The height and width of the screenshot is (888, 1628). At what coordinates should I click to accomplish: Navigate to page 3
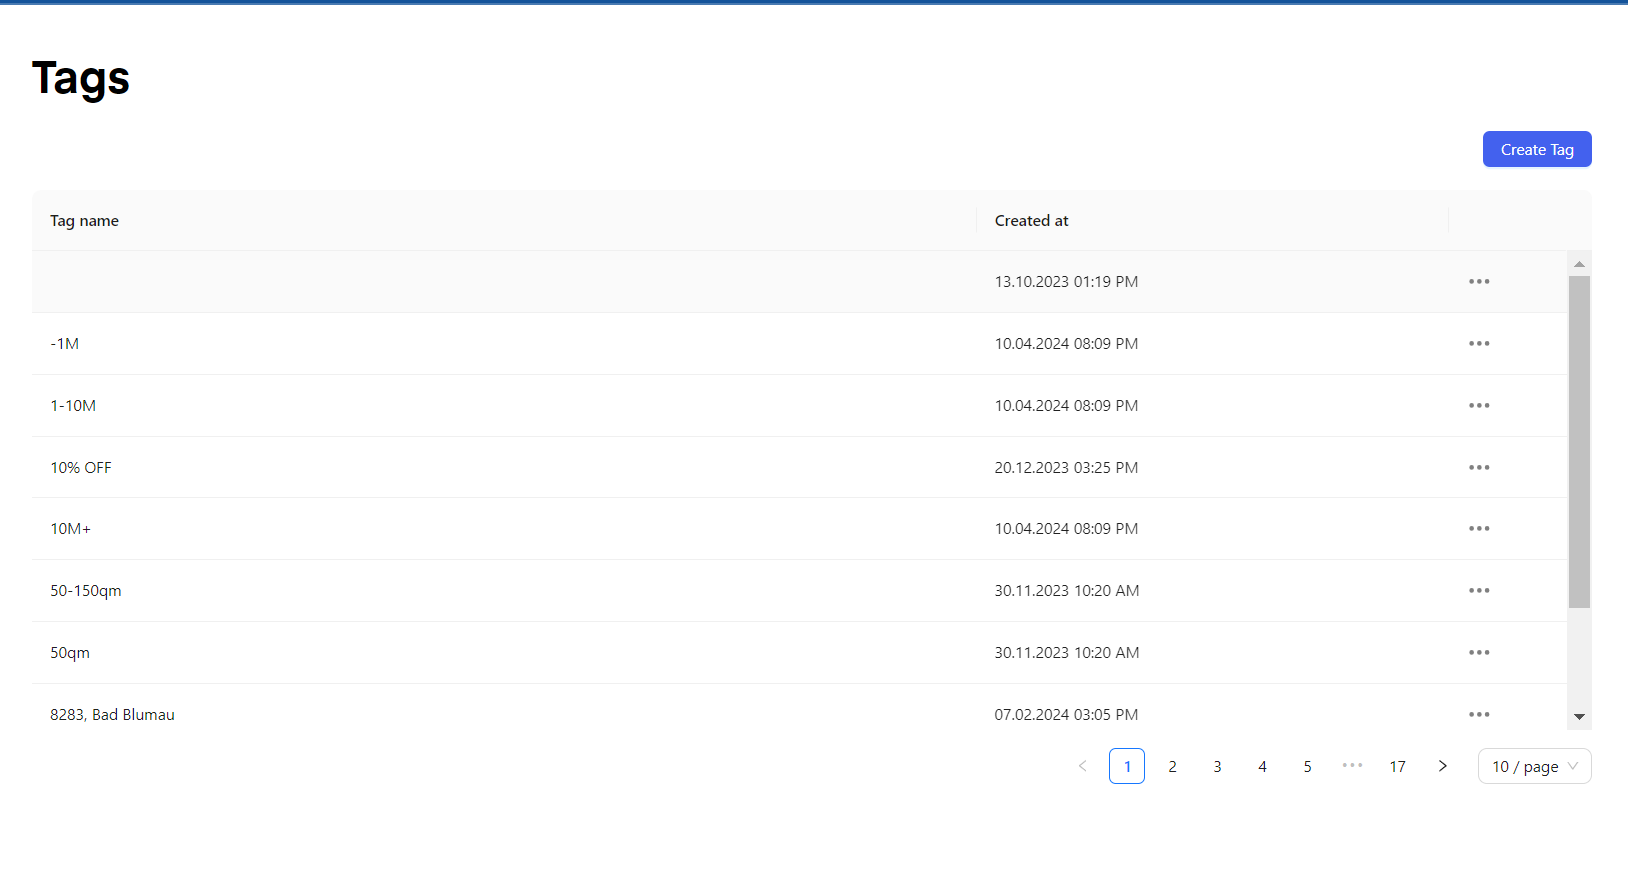[1217, 766]
